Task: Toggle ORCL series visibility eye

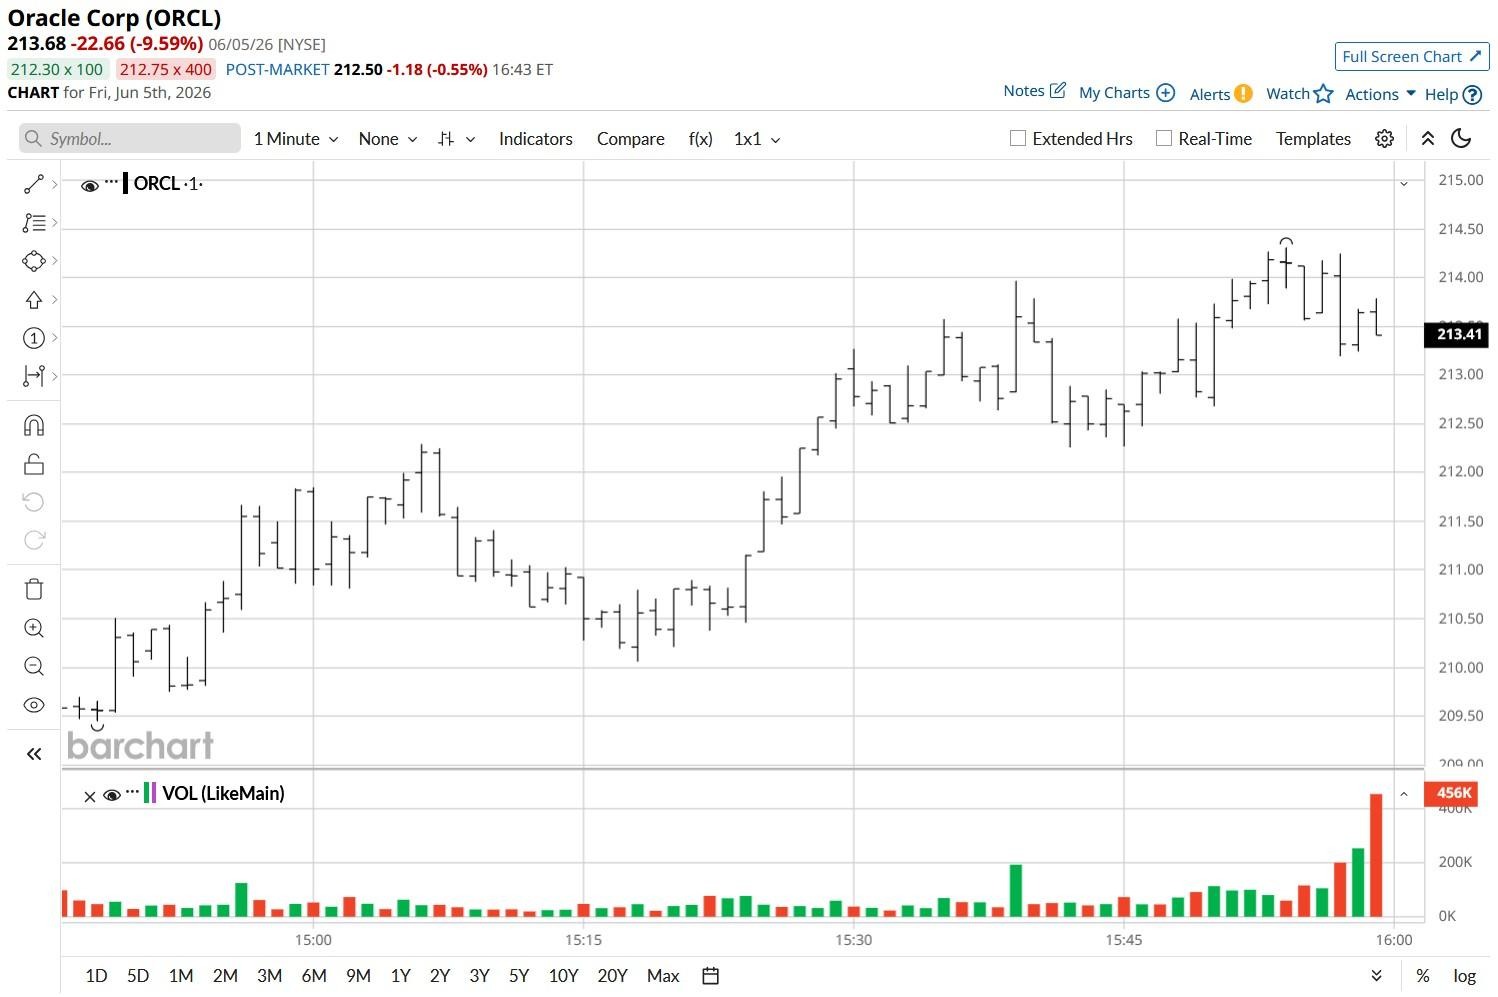Action: [90, 185]
